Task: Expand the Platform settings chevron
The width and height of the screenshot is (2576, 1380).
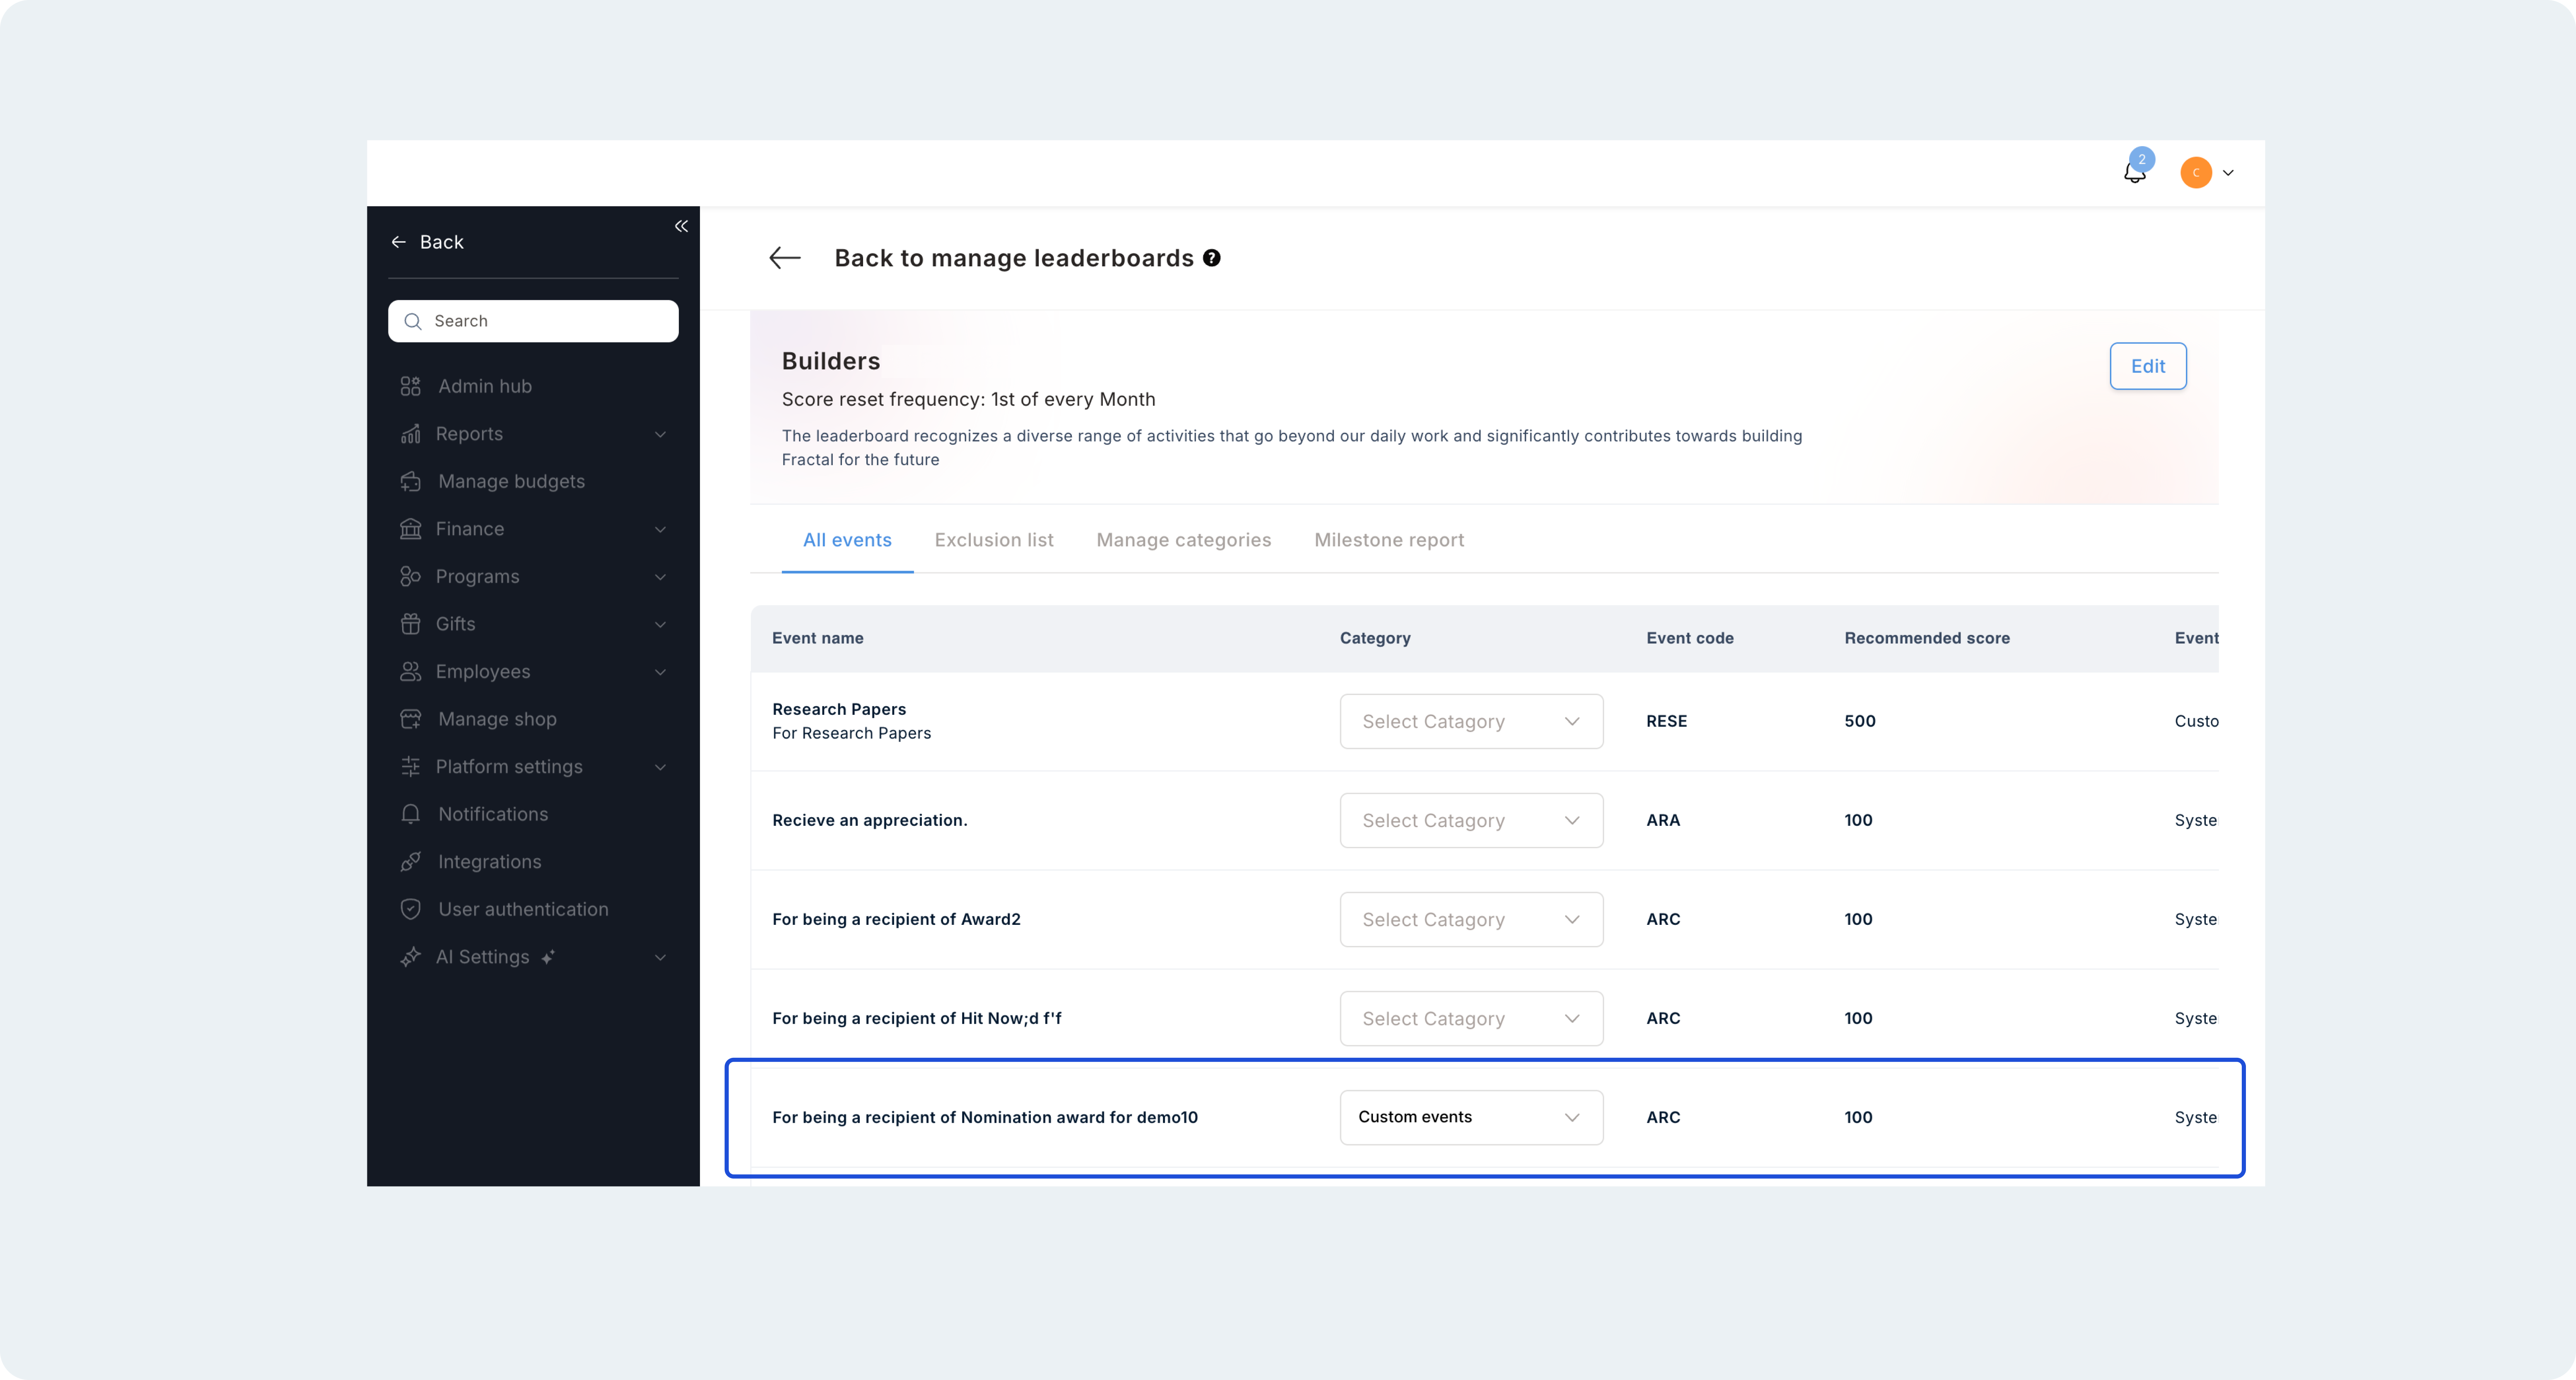Action: tap(660, 767)
